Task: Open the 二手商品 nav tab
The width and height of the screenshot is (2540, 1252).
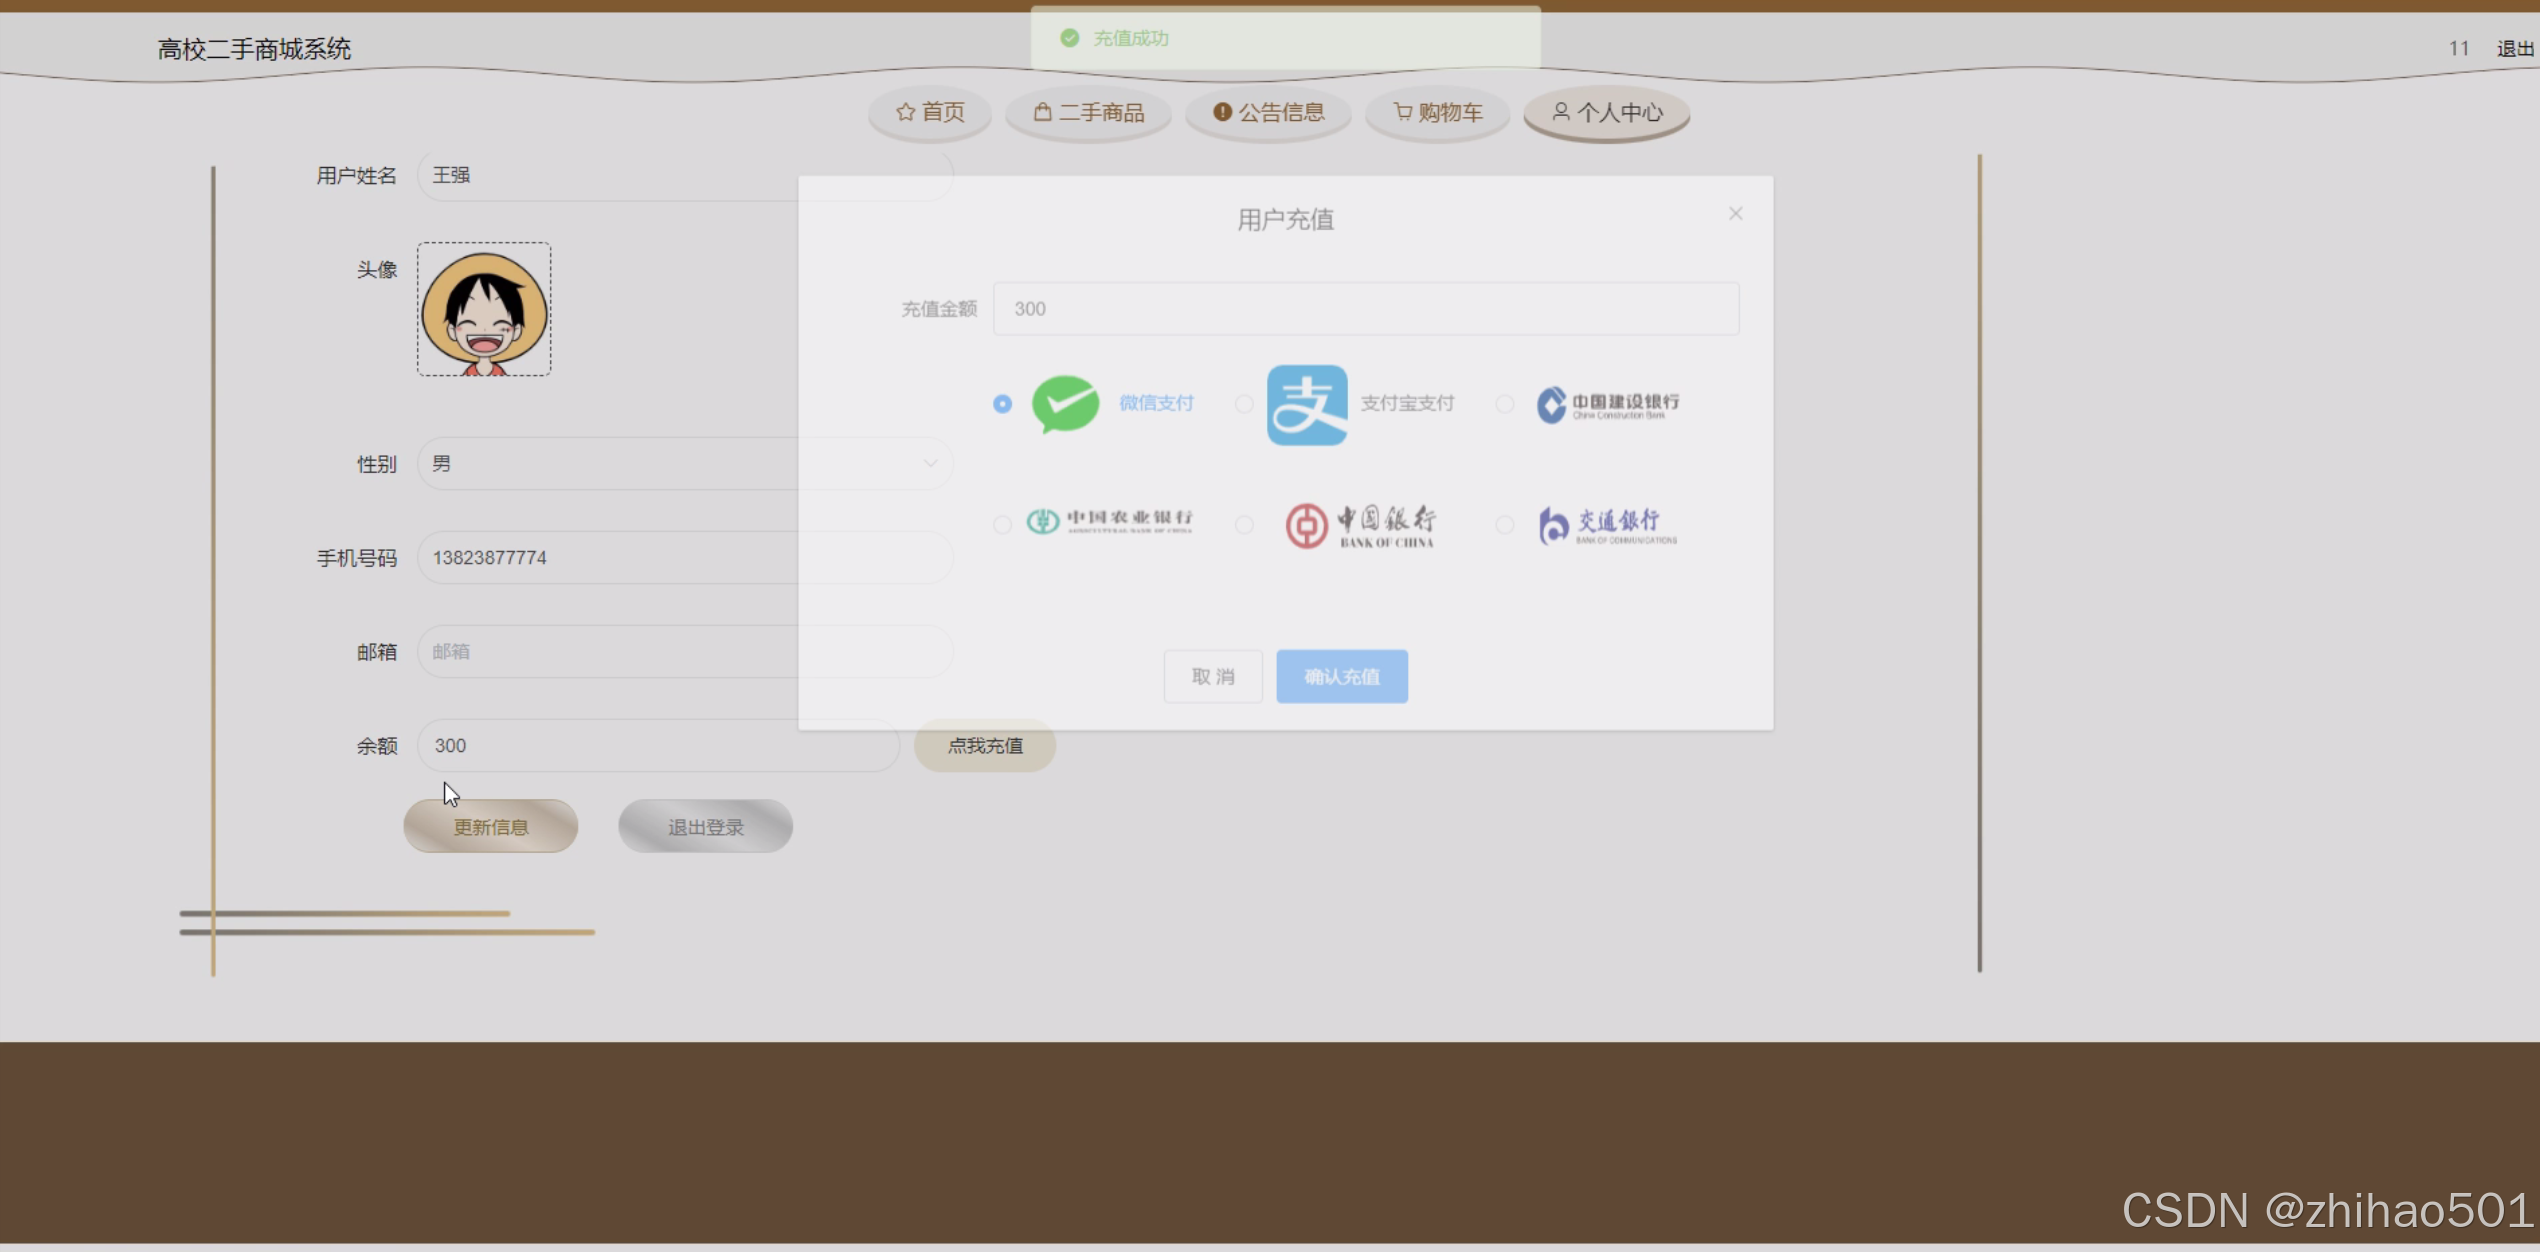Action: coord(1088,112)
